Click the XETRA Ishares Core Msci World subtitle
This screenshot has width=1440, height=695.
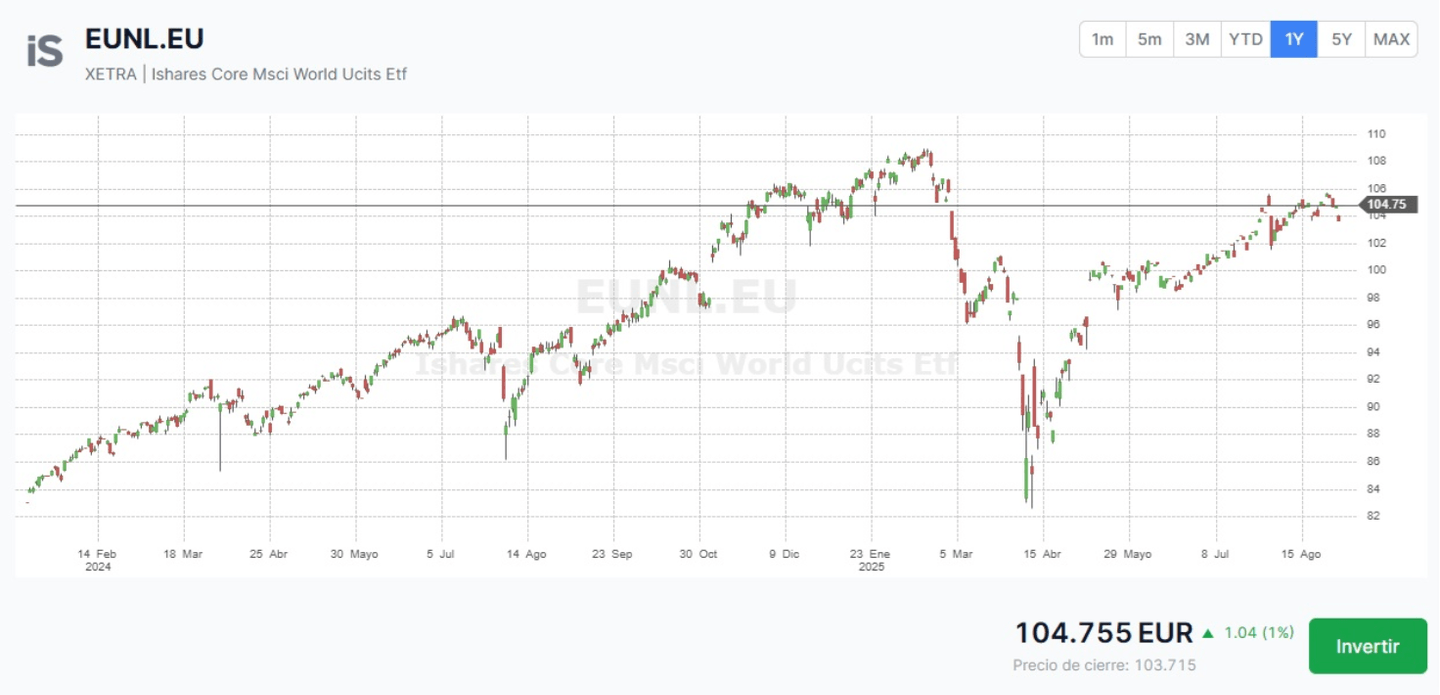pos(246,74)
